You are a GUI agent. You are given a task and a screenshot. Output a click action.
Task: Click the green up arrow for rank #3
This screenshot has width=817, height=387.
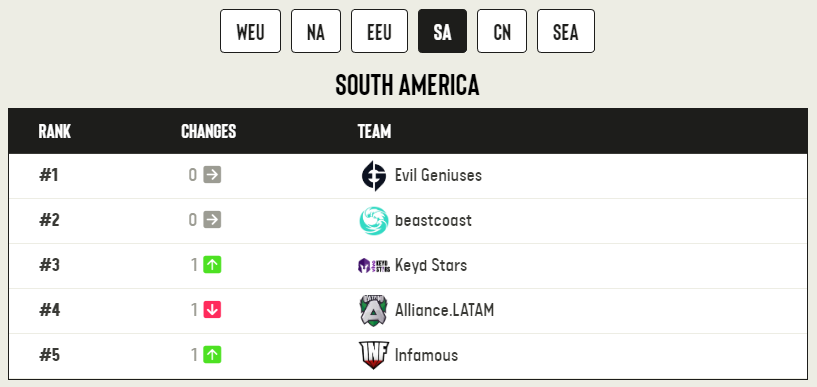coord(212,265)
